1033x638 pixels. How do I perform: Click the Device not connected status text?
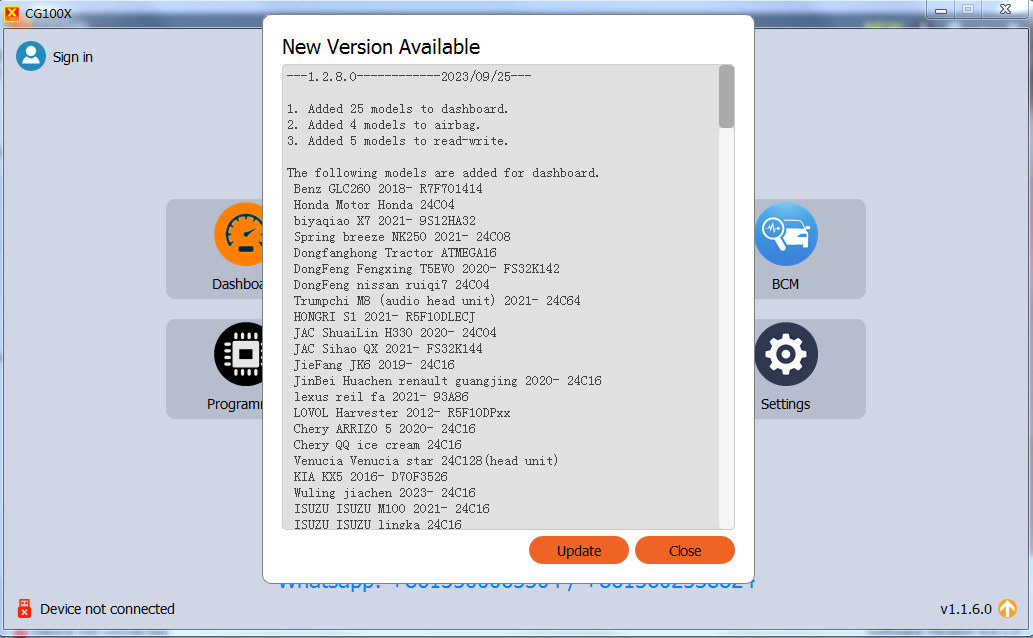click(x=107, y=609)
